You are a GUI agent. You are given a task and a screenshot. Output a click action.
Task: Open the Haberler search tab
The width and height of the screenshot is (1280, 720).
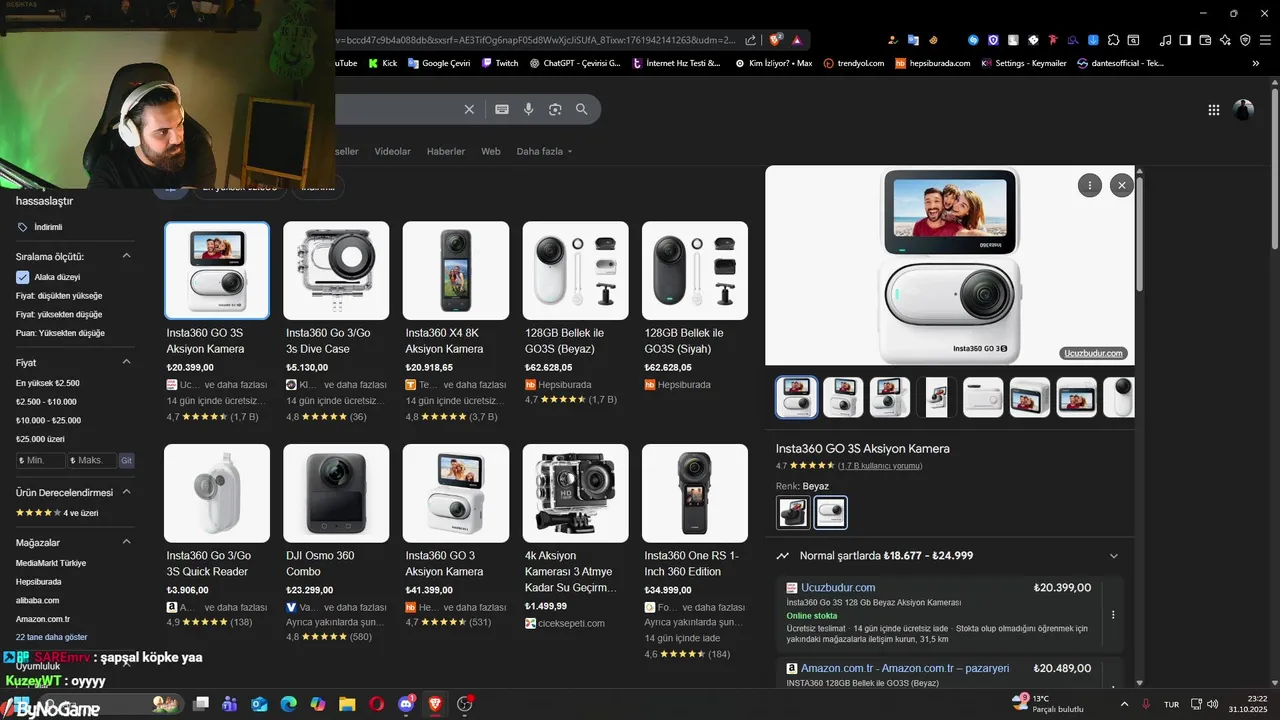[446, 151]
